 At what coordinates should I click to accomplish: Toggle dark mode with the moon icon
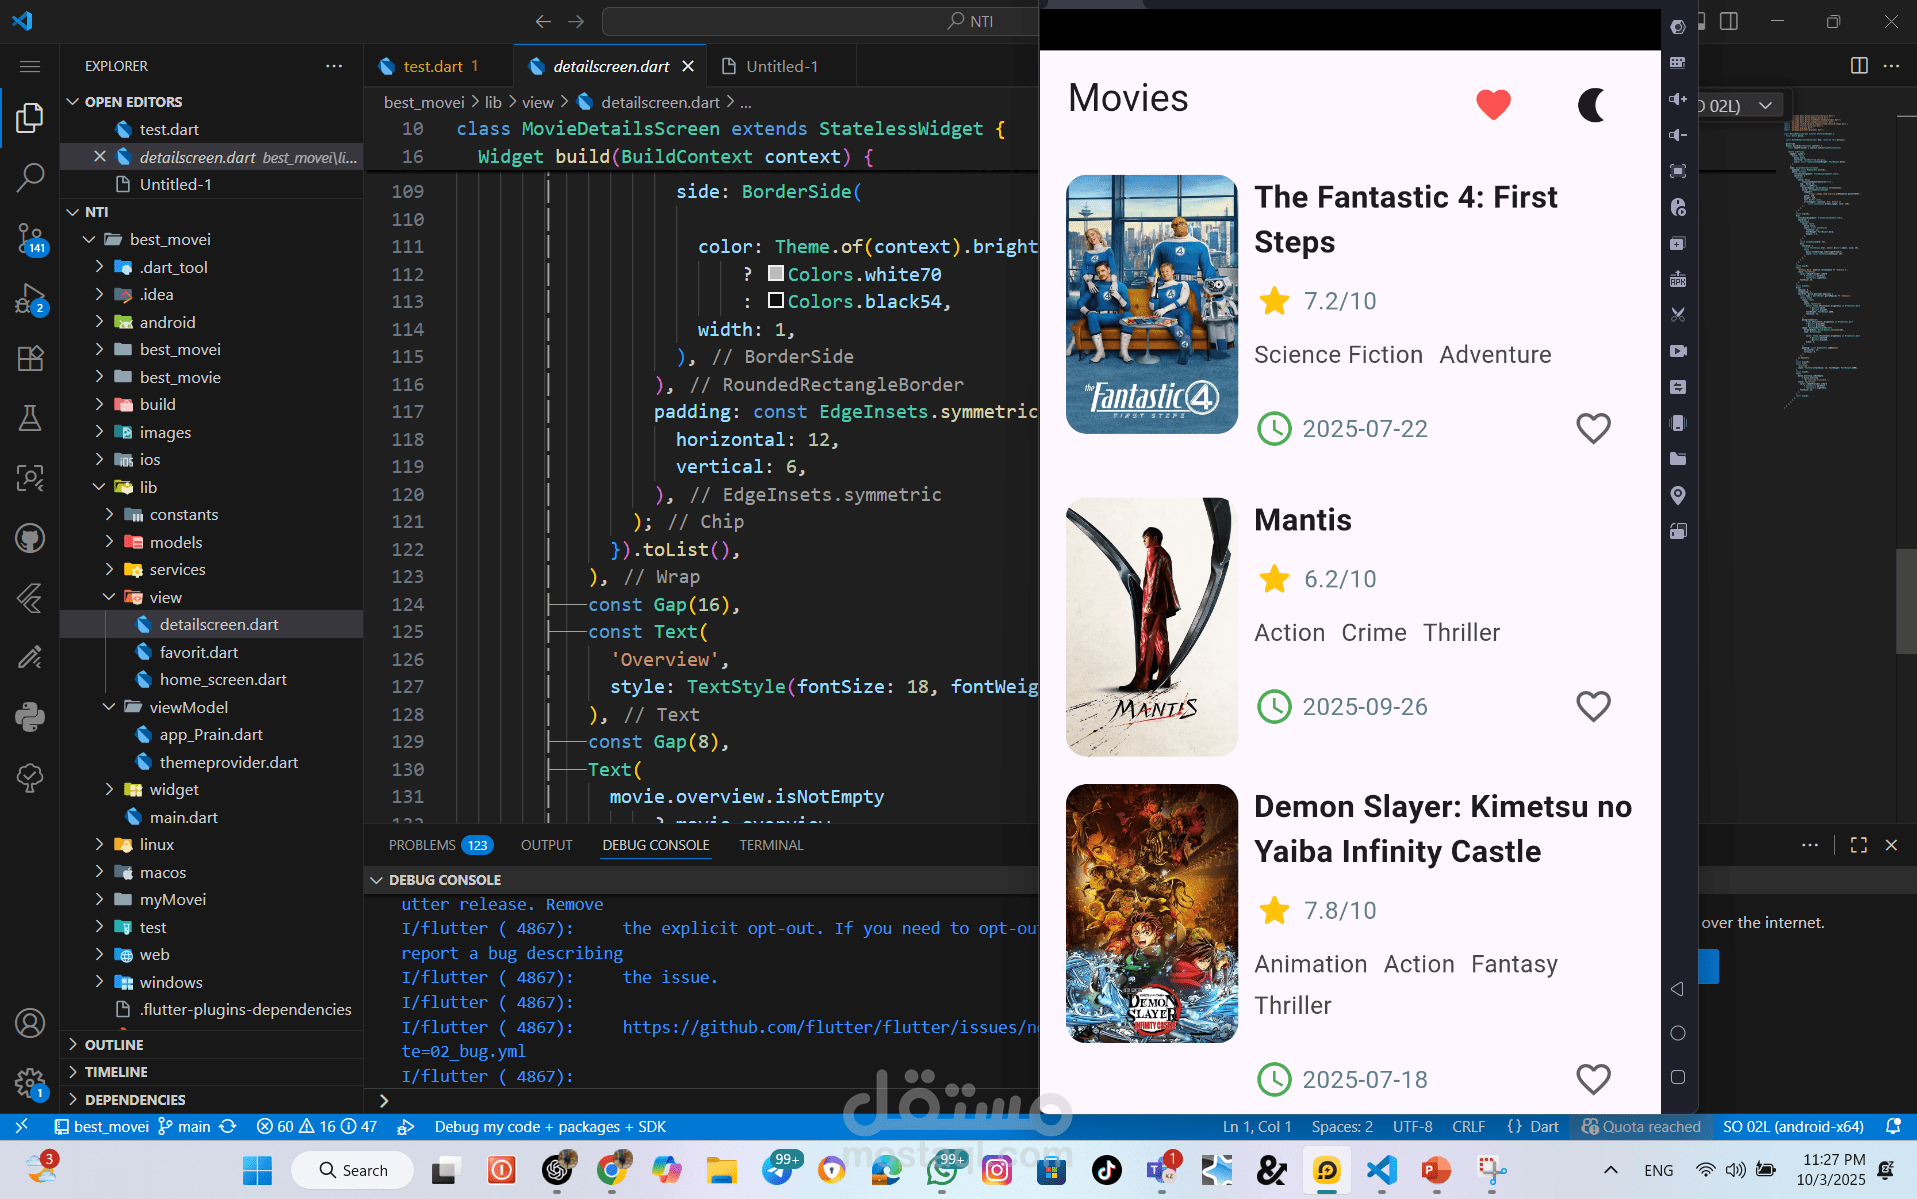pos(1591,104)
